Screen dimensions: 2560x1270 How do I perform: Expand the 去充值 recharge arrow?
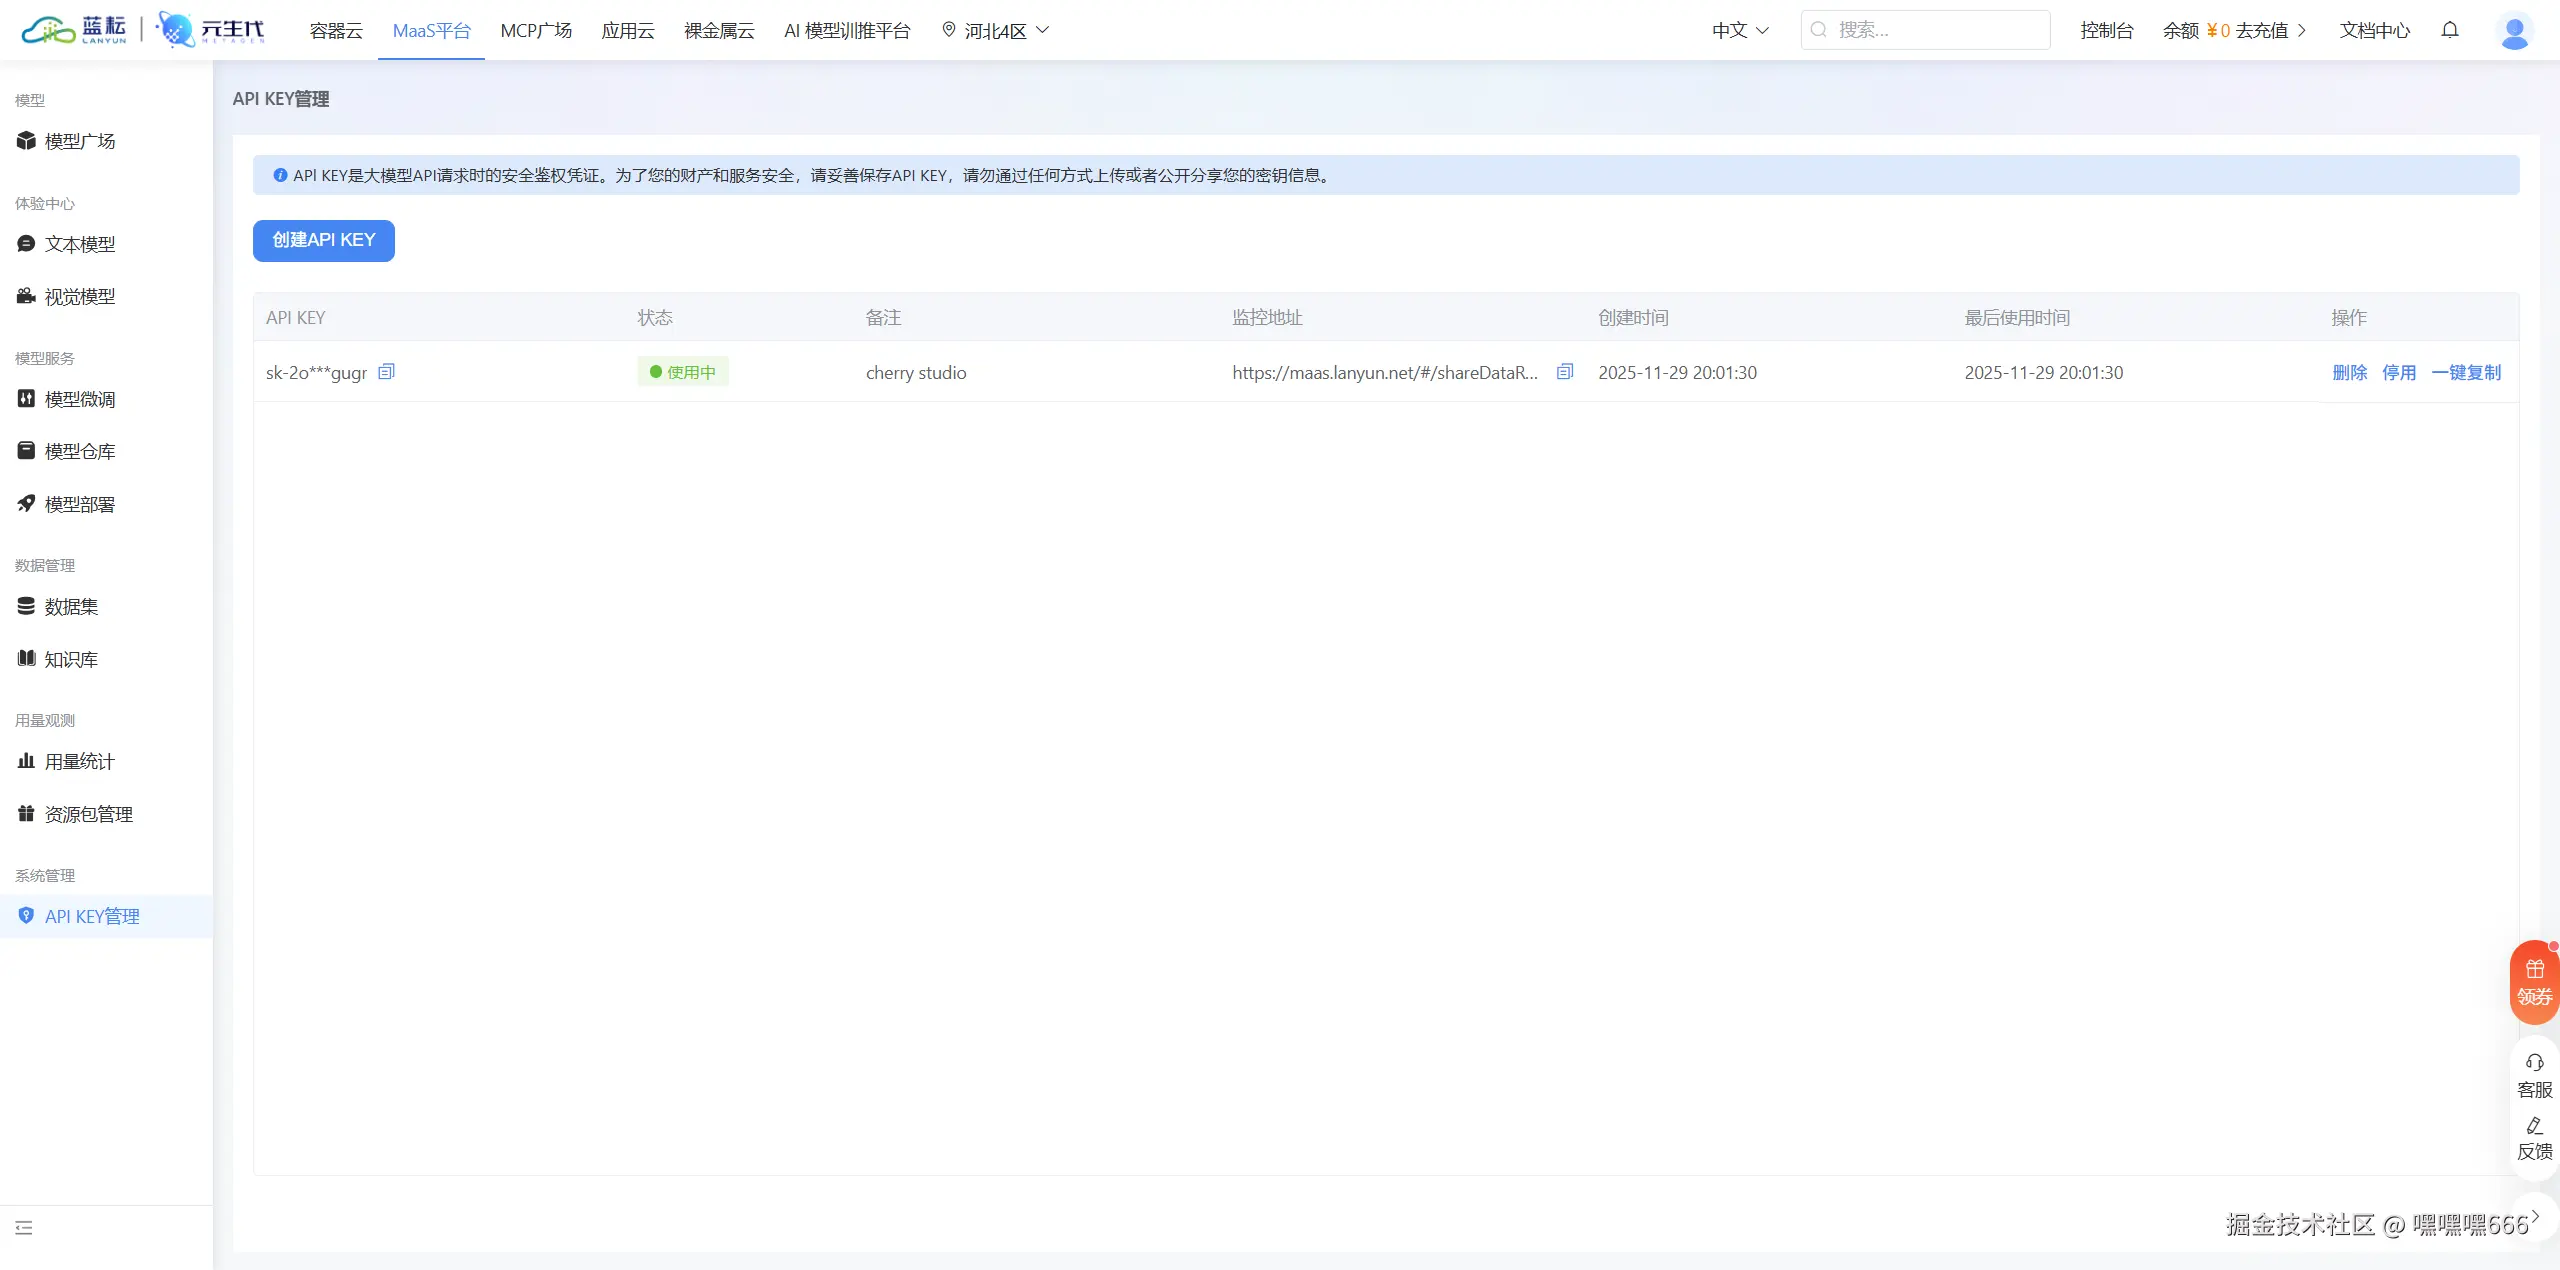click(2301, 31)
